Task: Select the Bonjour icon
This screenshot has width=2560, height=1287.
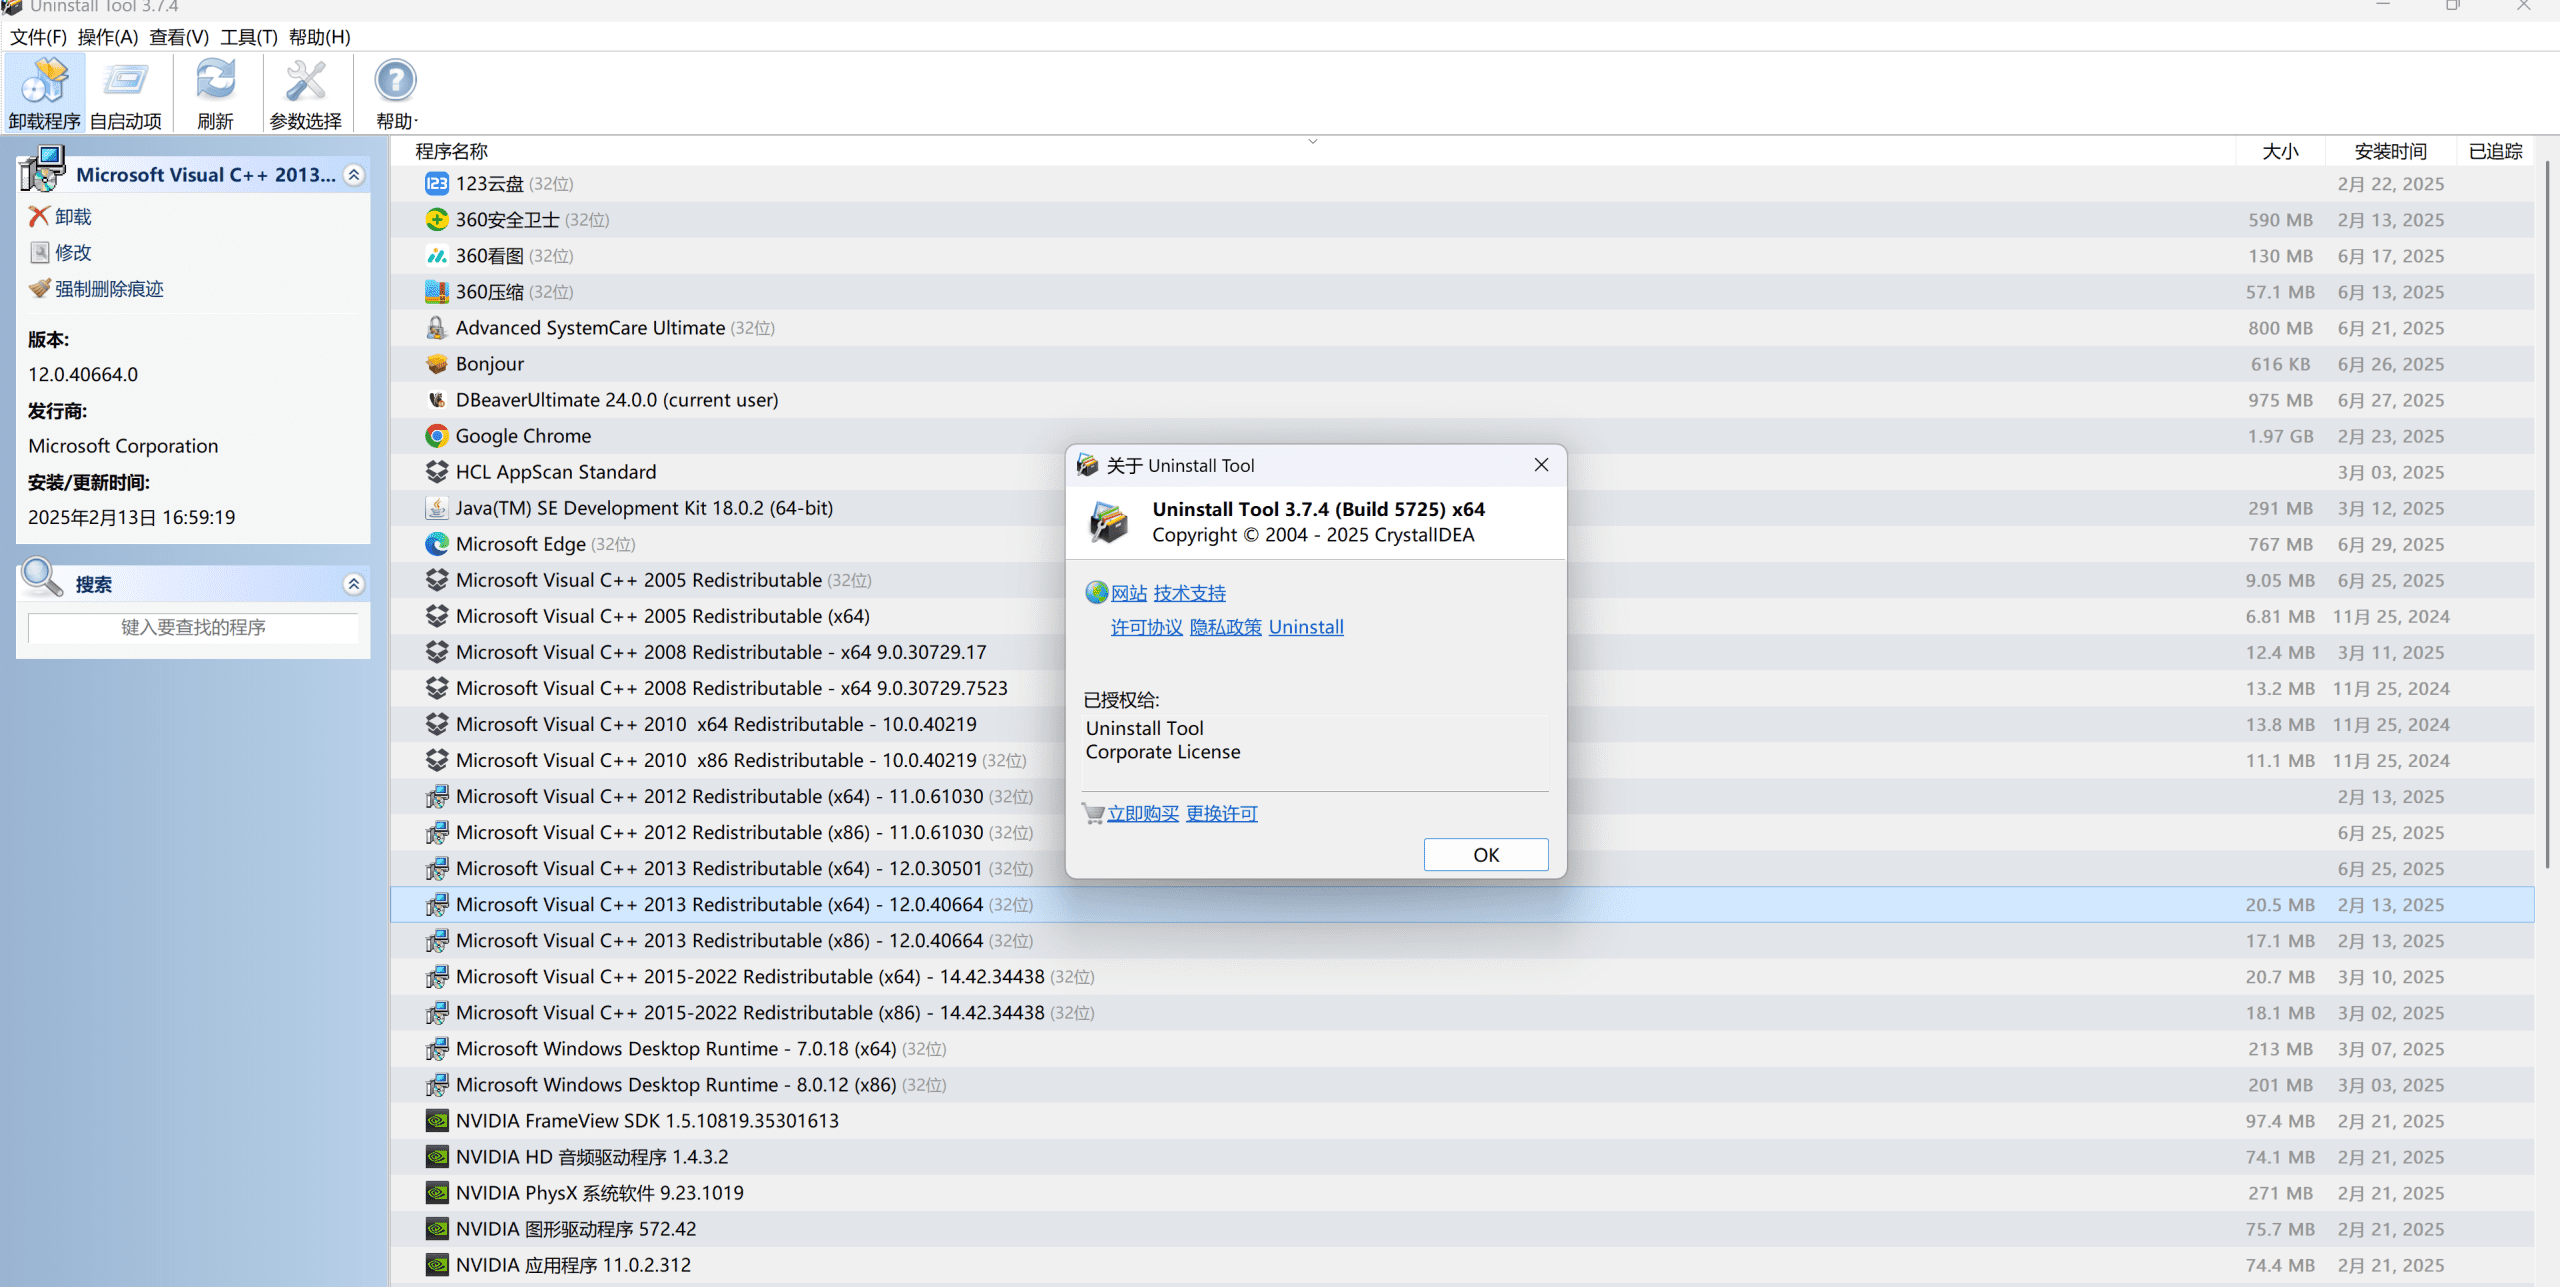Action: pyautogui.click(x=437, y=364)
